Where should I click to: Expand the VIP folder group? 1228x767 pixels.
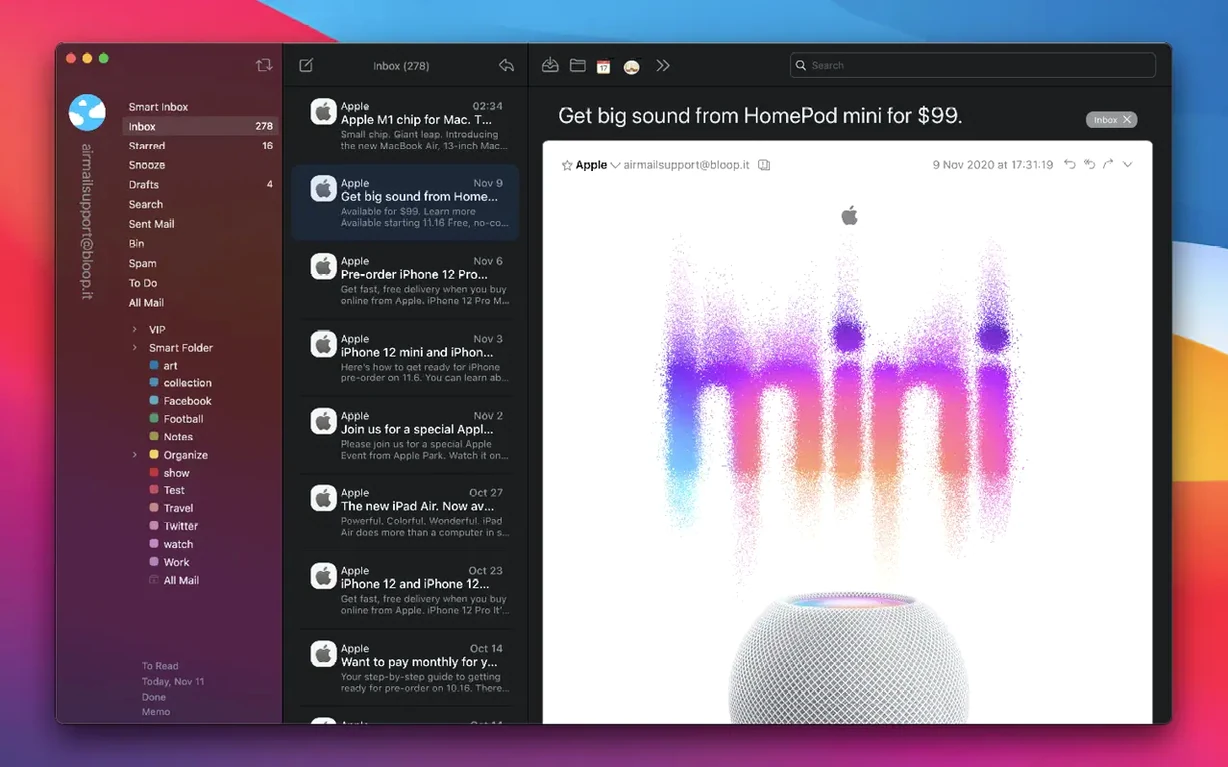tap(135, 329)
